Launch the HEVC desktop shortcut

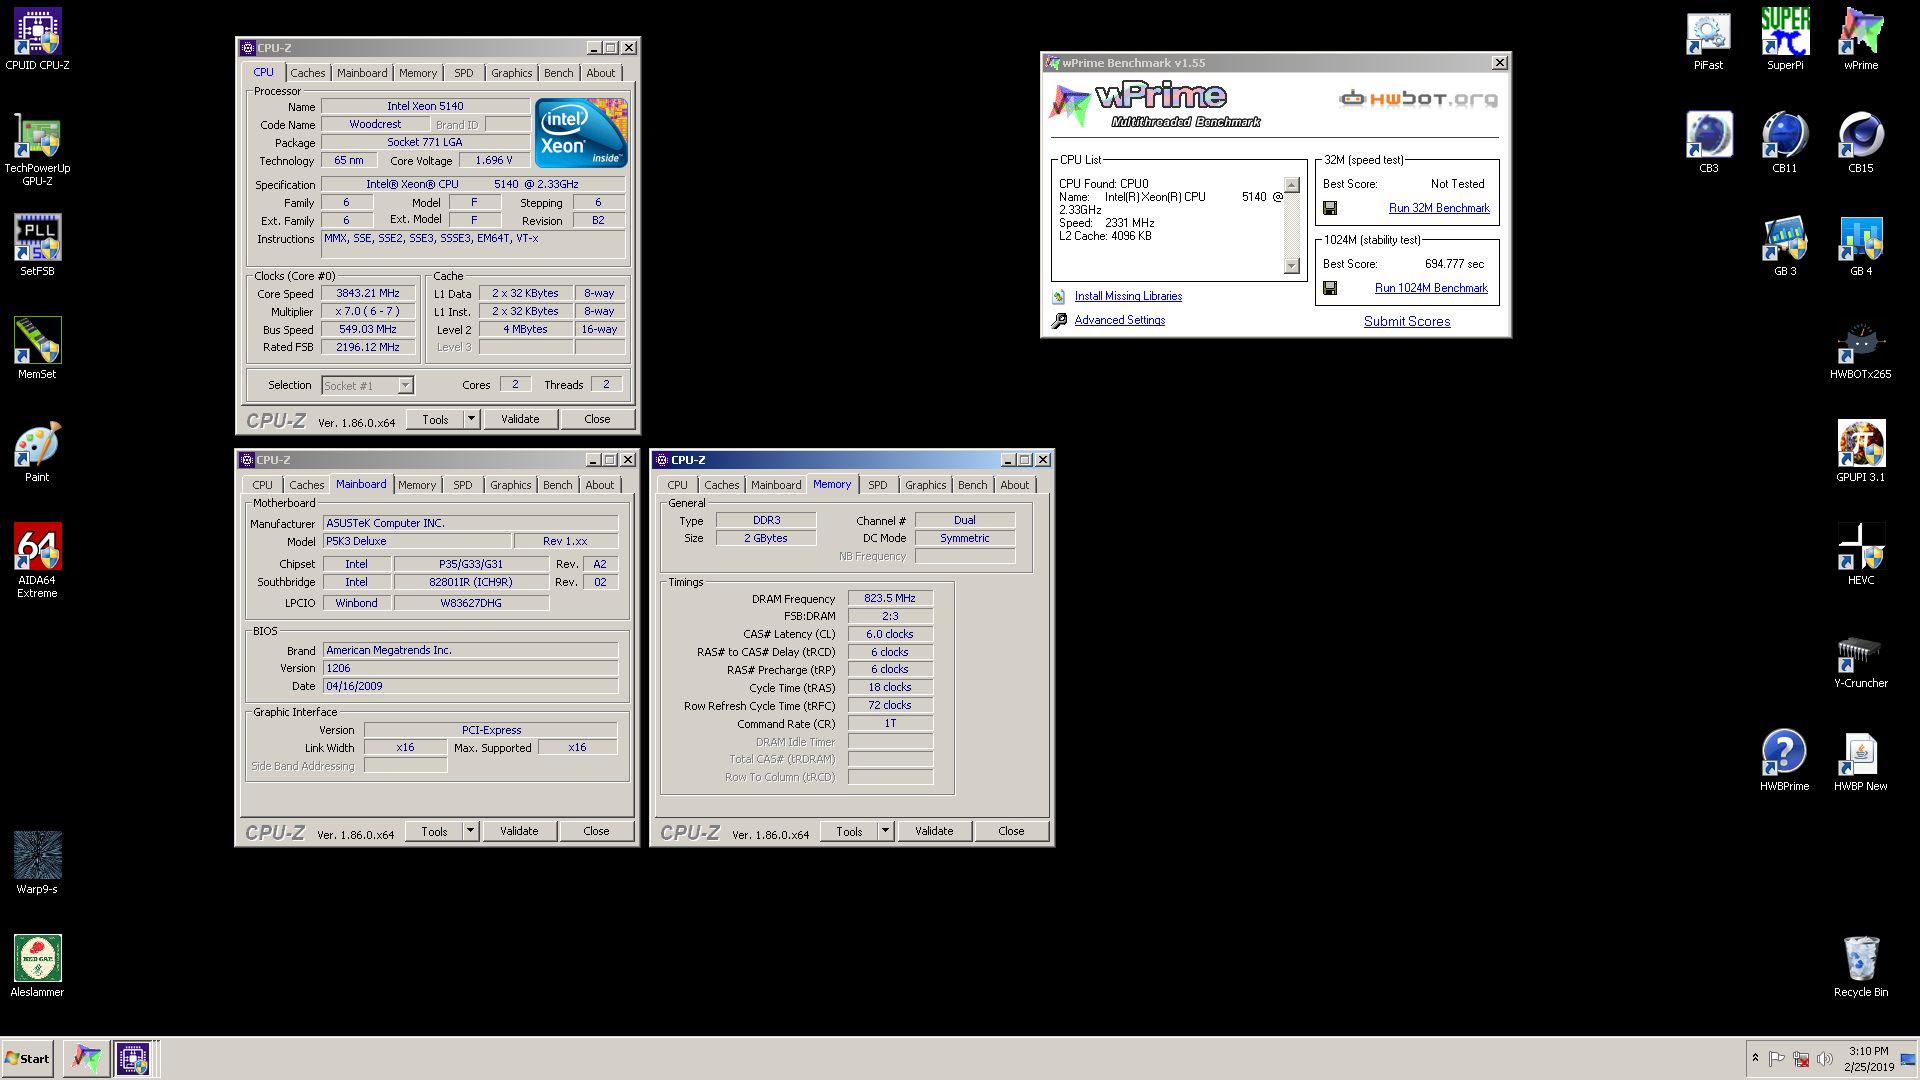(x=1861, y=555)
